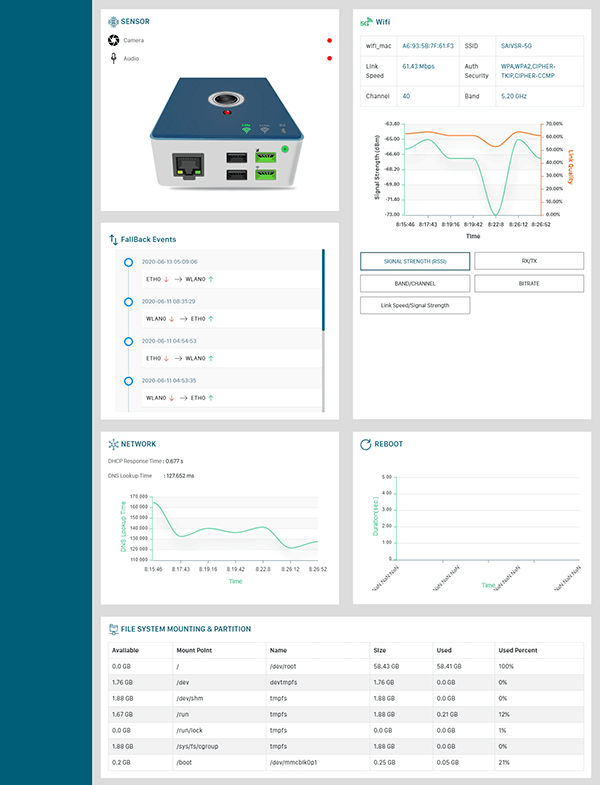Click the Camera sensor icon
Screen dimensions: 600x785
114,40
